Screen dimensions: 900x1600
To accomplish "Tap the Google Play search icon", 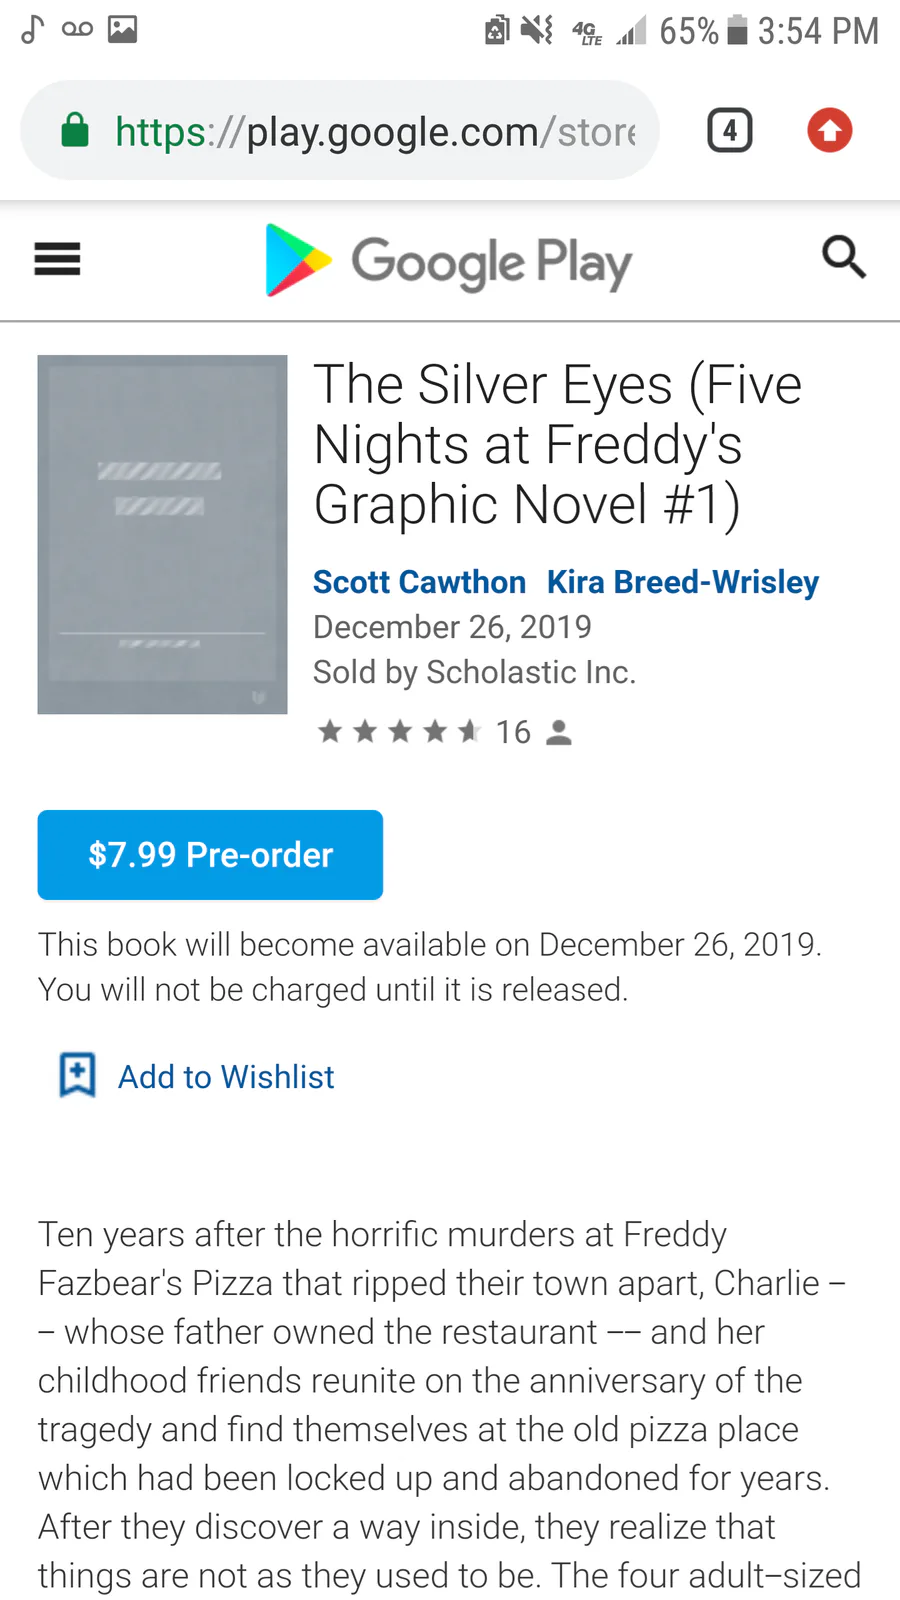I will [x=843, y=258].
